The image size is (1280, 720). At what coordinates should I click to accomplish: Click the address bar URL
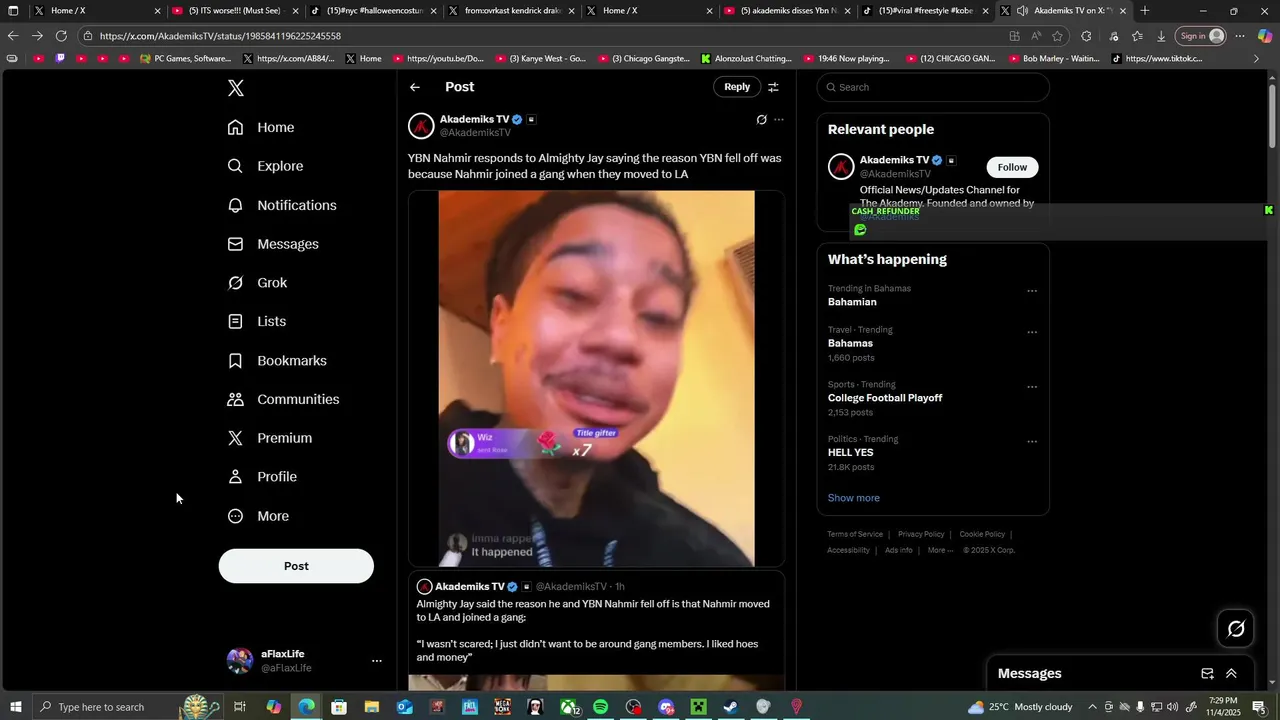[220, 36]
